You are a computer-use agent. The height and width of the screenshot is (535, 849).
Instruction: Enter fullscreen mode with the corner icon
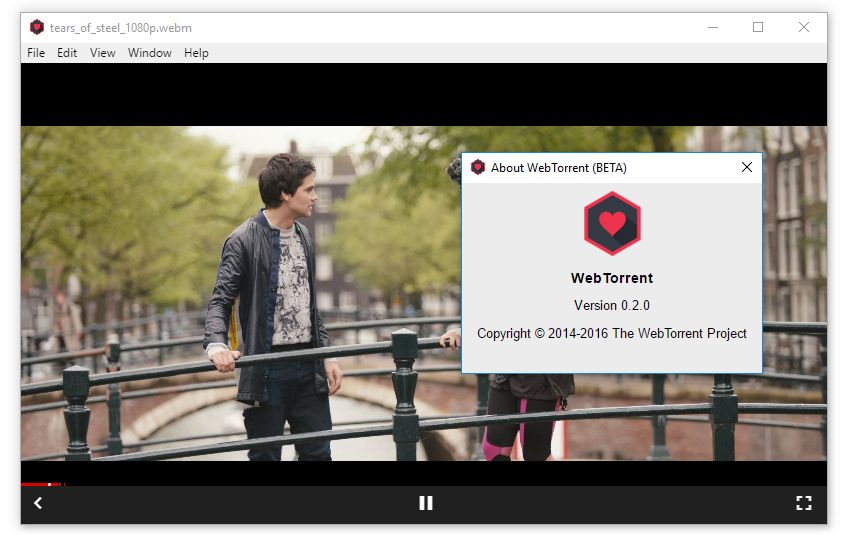[804, 503]
